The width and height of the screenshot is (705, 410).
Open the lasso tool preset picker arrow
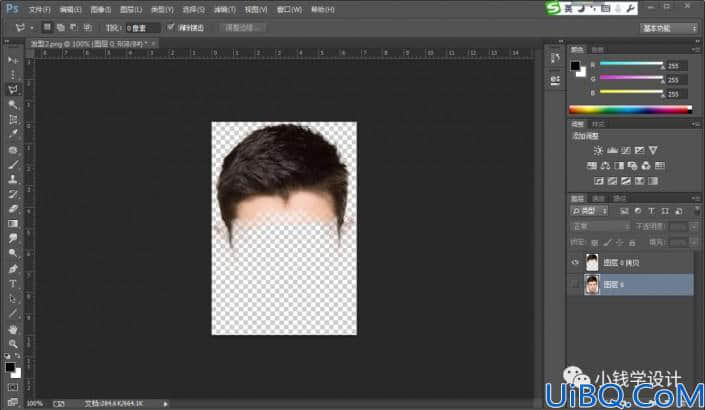click(32, 28)
